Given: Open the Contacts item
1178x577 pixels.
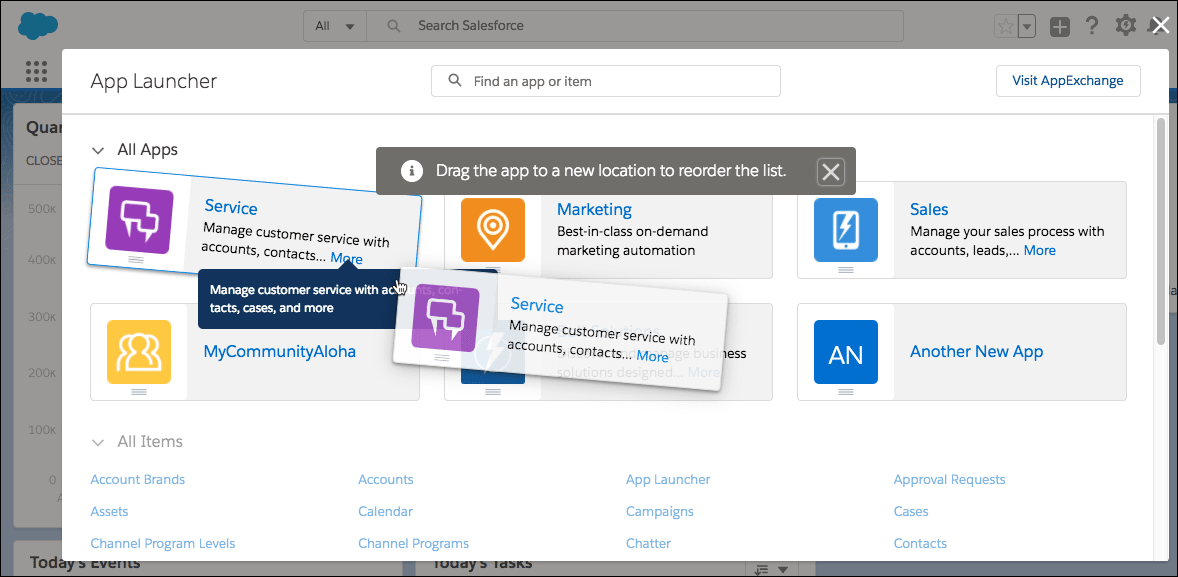Looking at the screenshot, I should click(920, 543).
